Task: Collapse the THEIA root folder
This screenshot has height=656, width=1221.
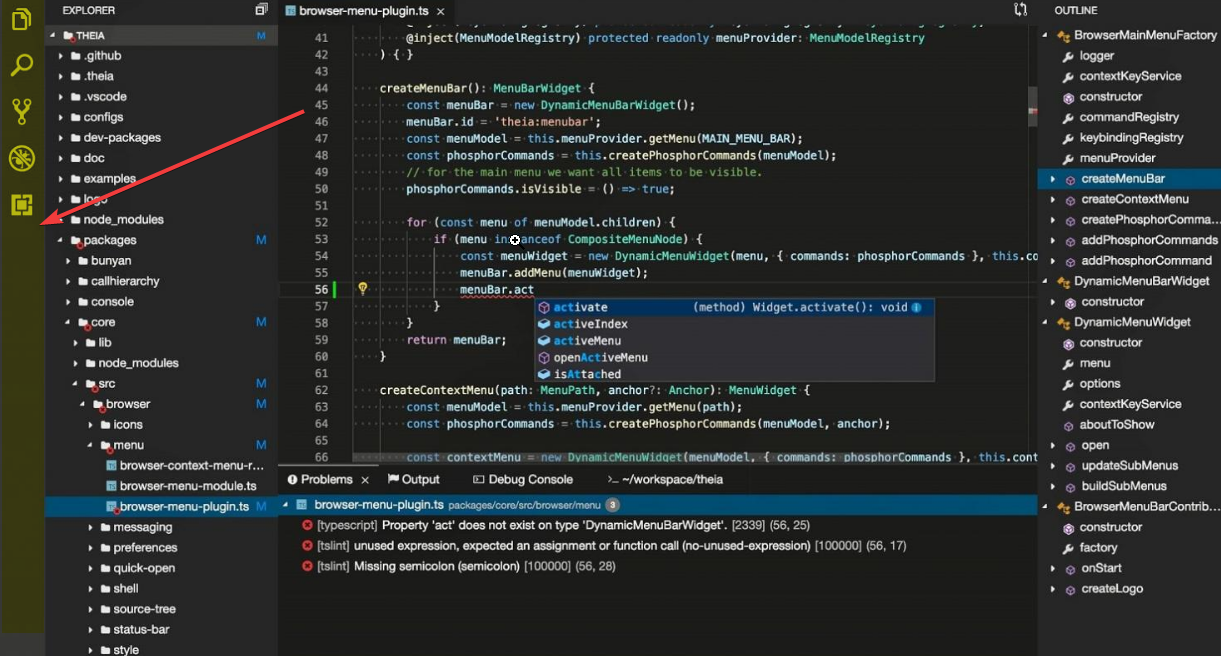Action: point(52,35)
